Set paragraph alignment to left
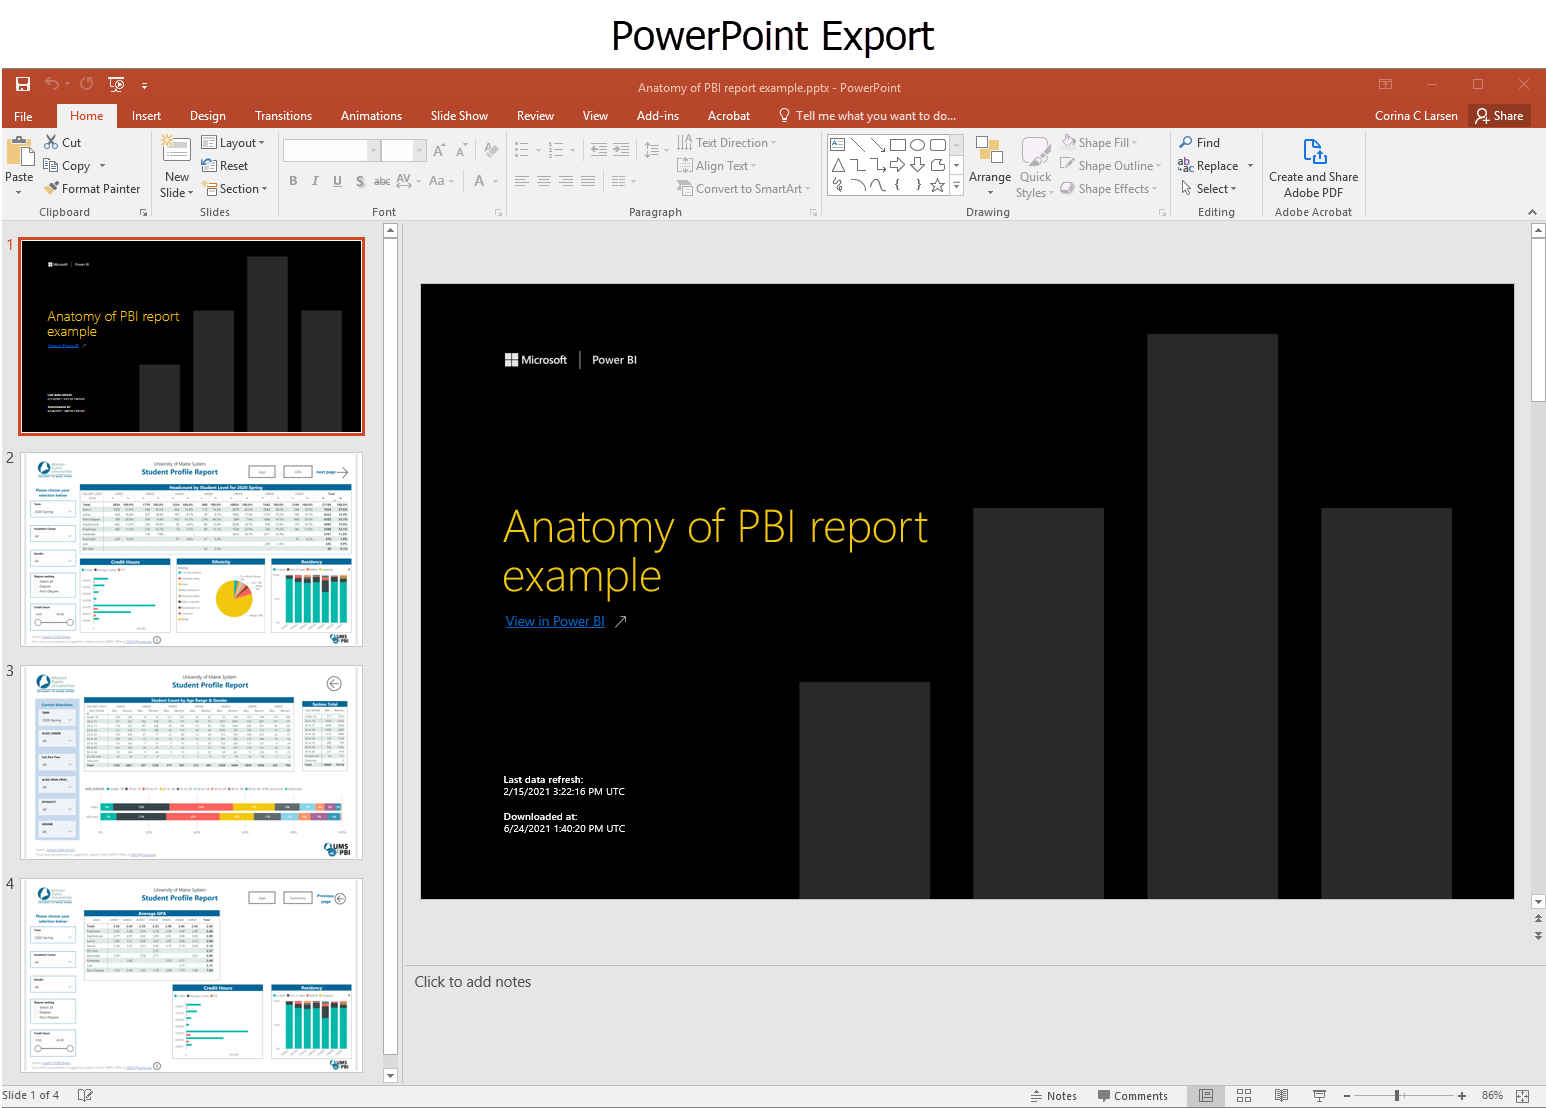 click(522, 181)
